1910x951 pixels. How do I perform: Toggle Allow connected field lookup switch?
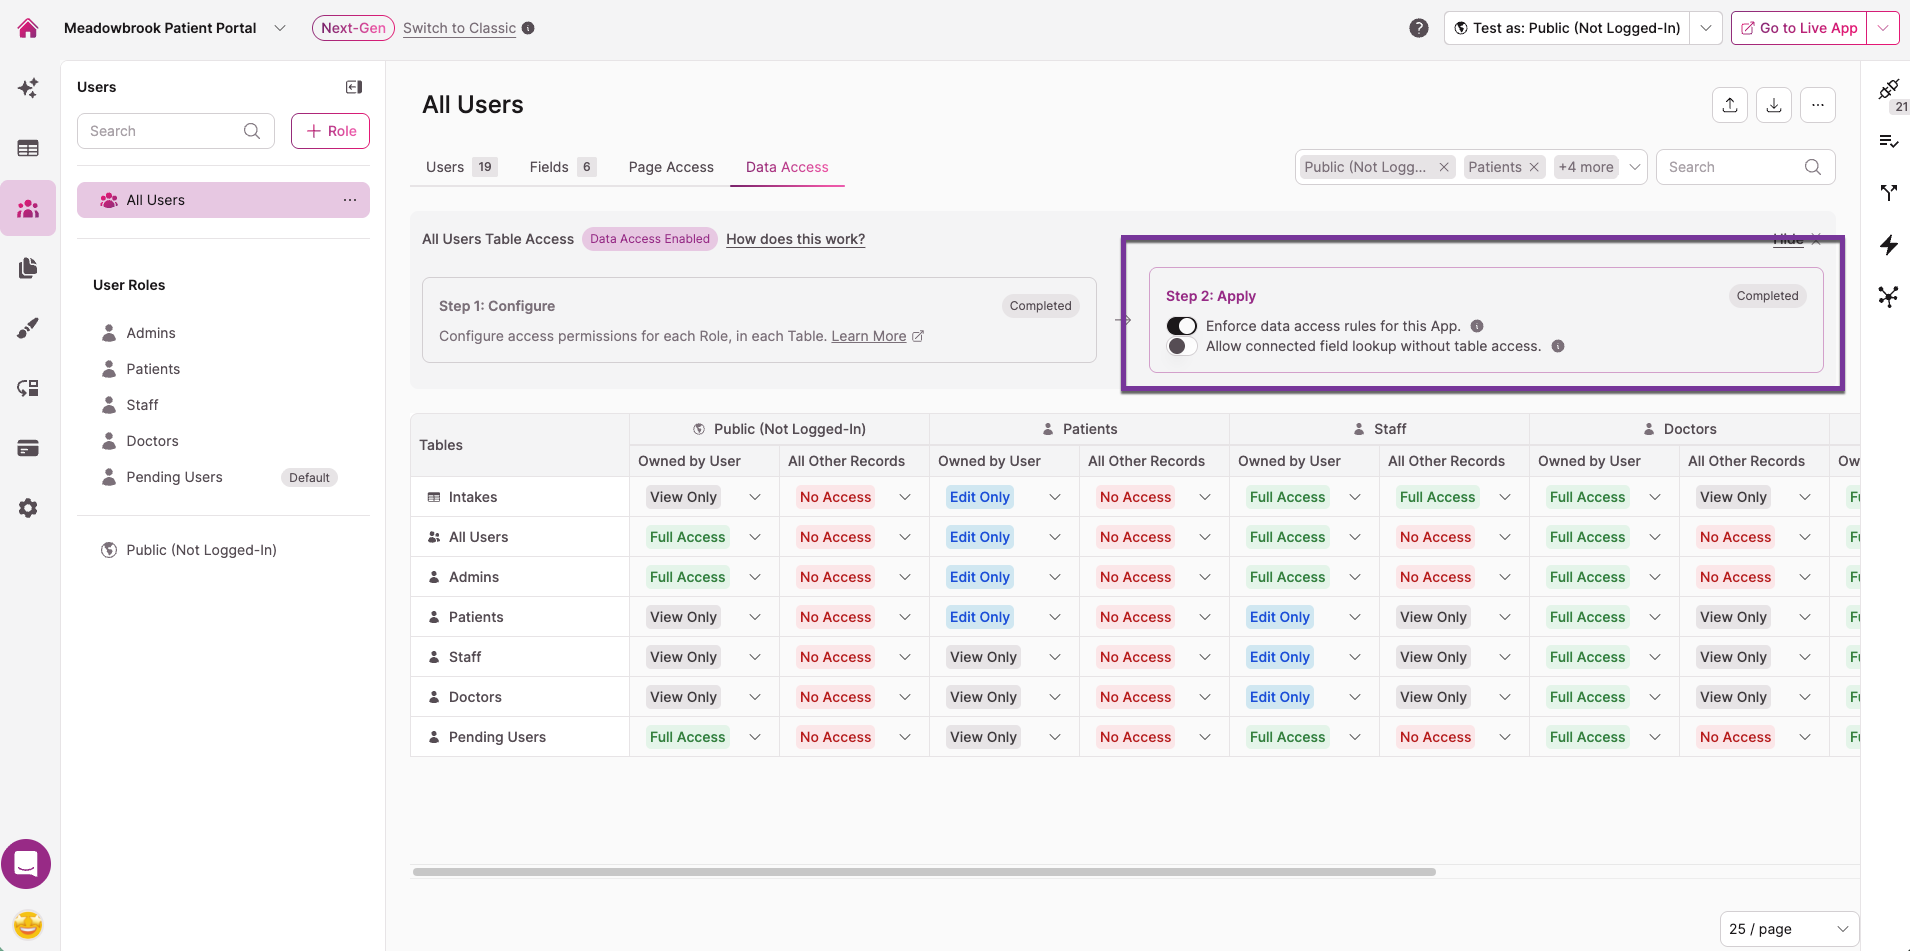pyautogui.click(x=1181, y=346)
